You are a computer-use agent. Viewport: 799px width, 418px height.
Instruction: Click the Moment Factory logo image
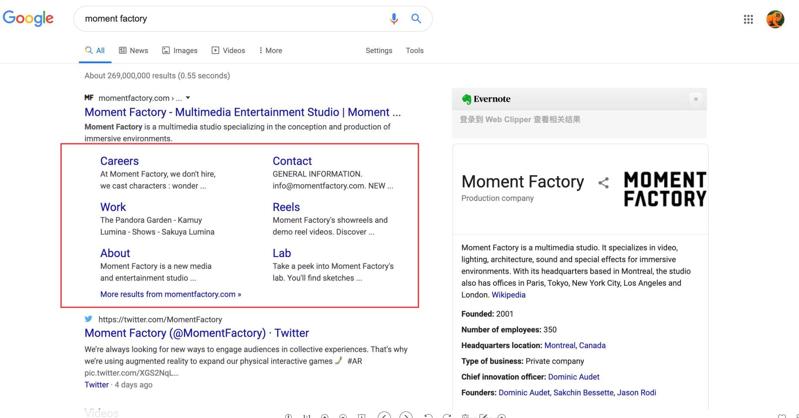665,189
